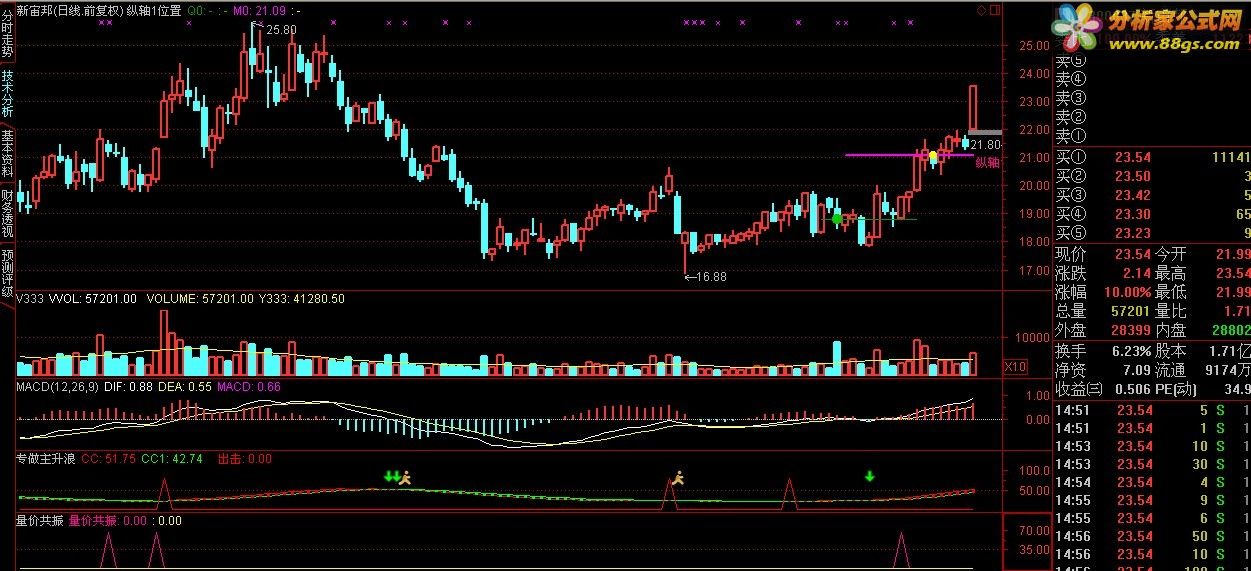1251x571 pixels.
Task: Click the 净资 7.09 value
Action: pyautogui.click(x=1137, y=370)
